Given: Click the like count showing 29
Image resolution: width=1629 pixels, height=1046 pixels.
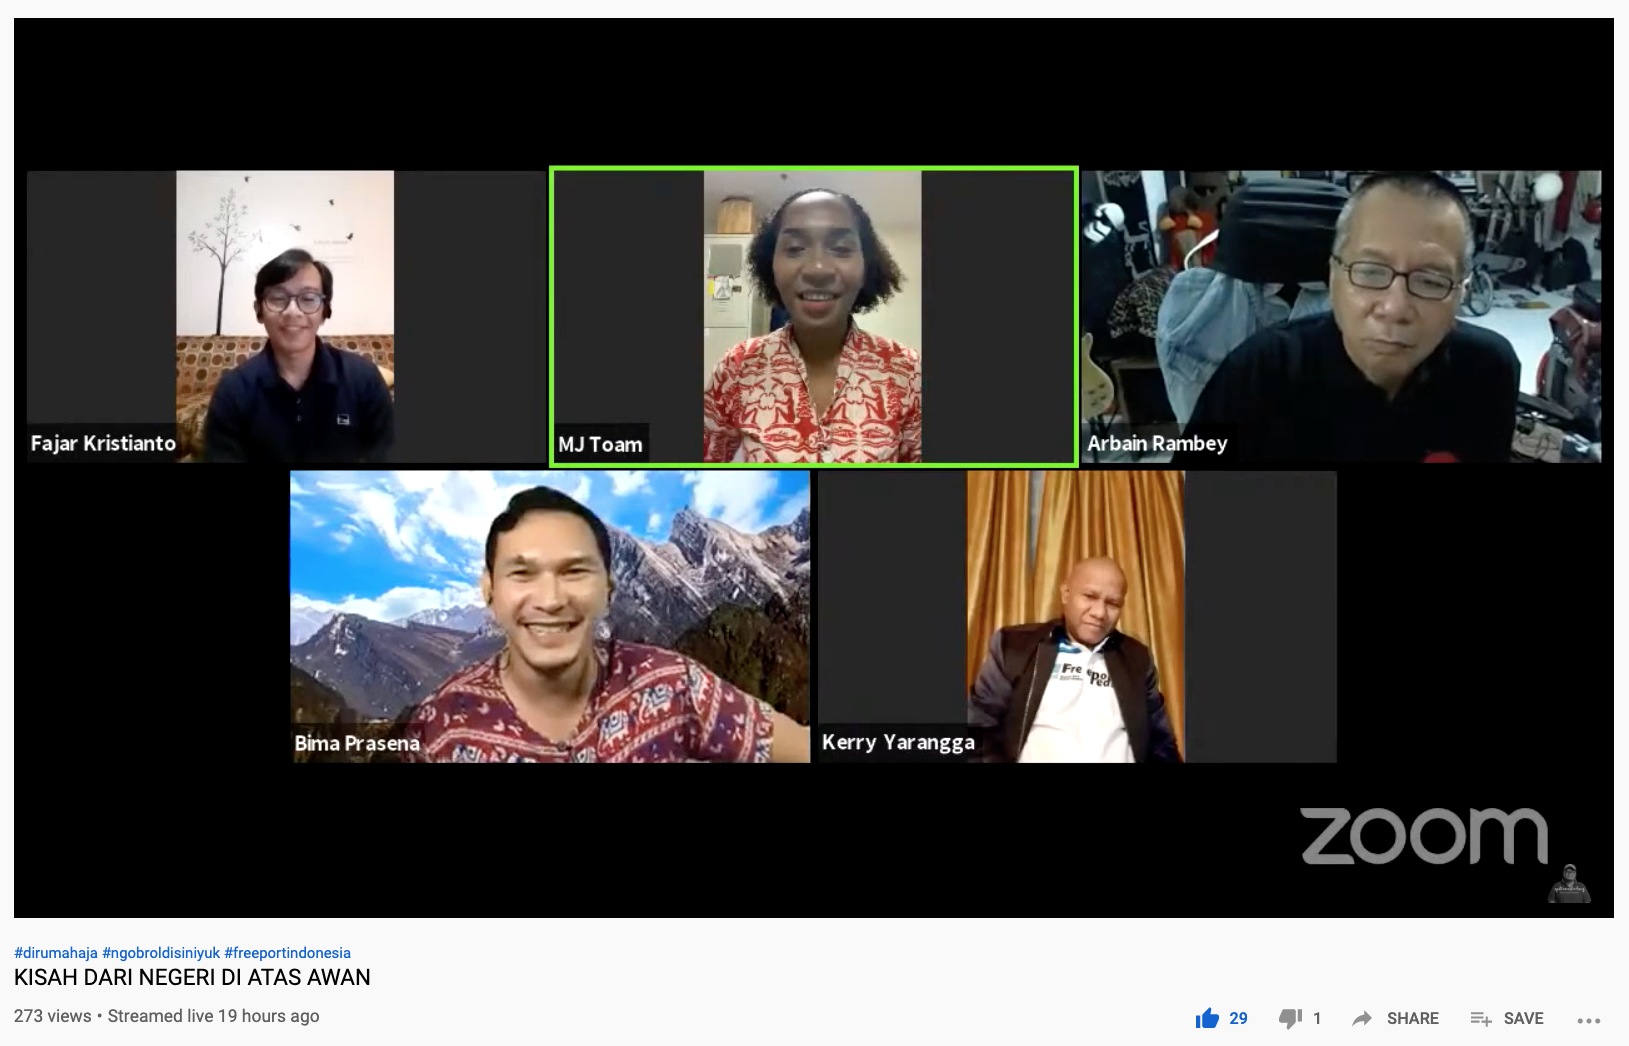Looking at the screenshot, I should click(x=1238, y=1018).
